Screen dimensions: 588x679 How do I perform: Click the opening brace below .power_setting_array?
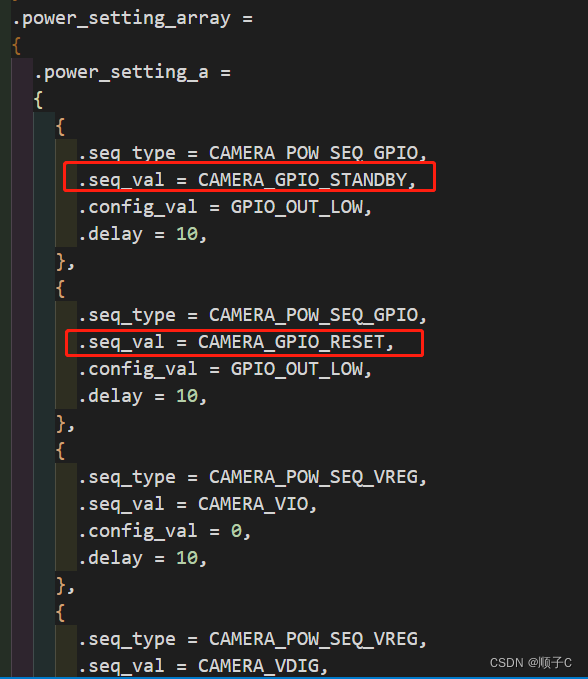point(16,45)
